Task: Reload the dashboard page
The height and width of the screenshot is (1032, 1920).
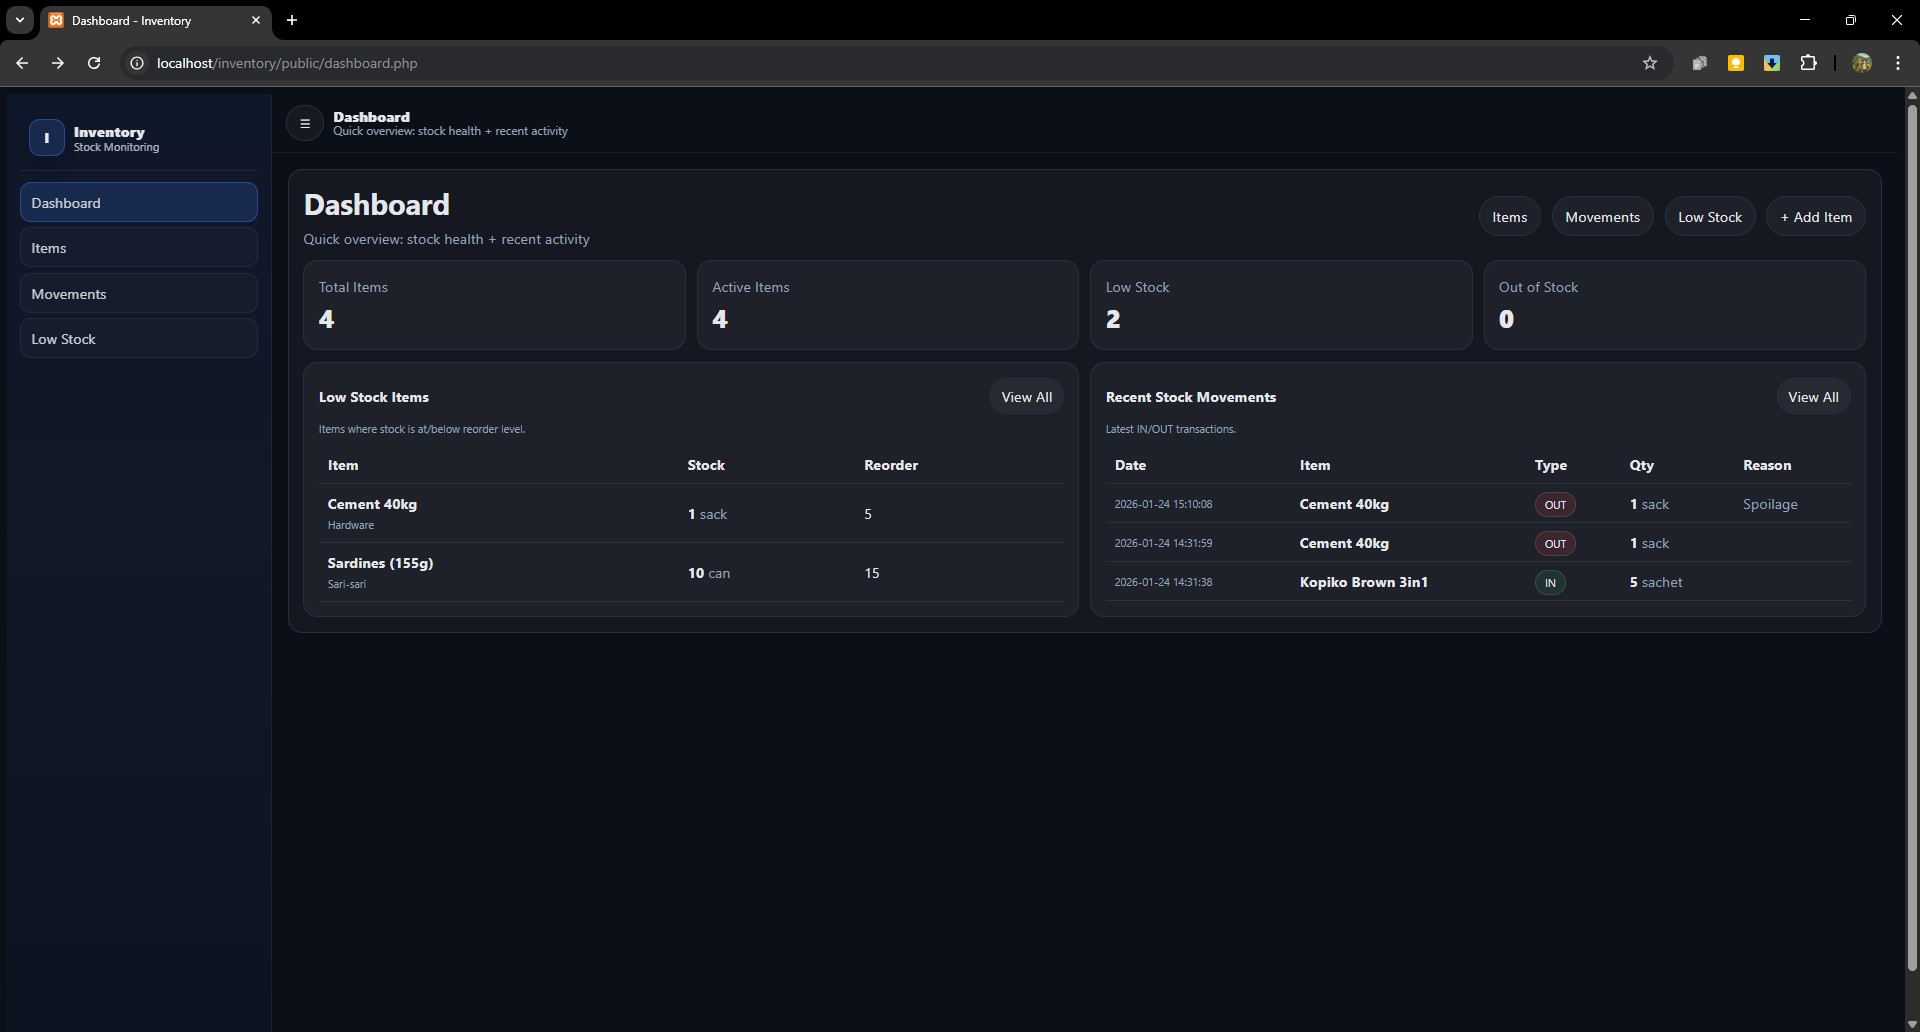Action: coord(93,63)
